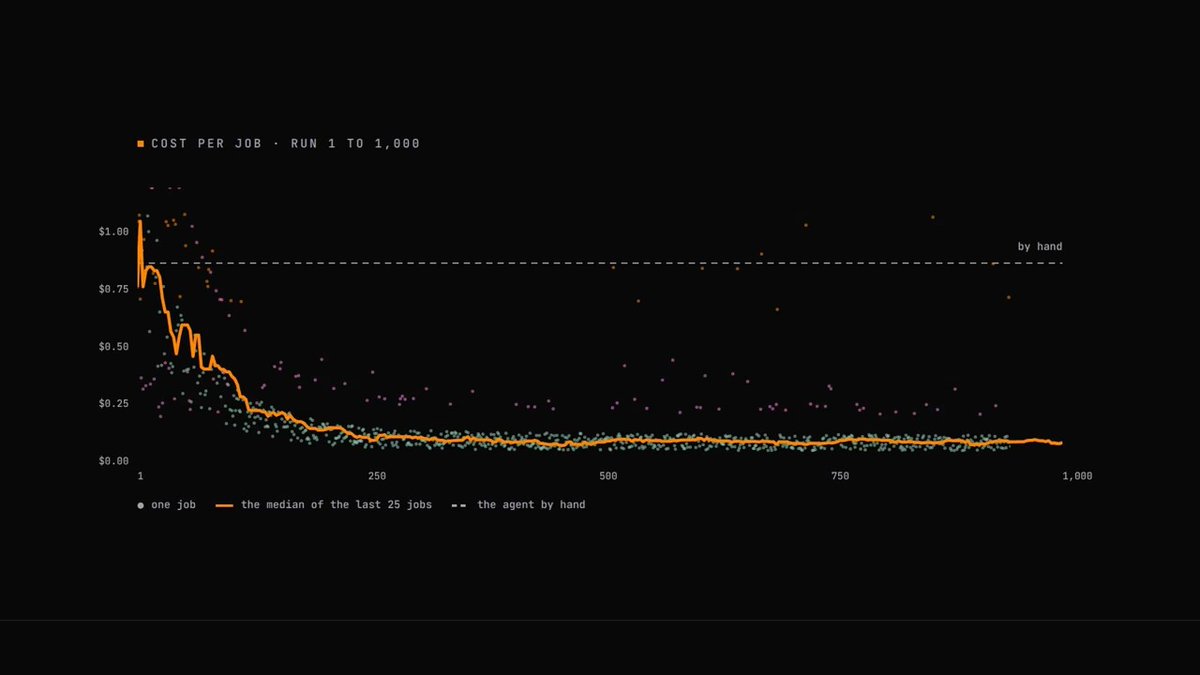Screen dimensions: 1200x675
Task: Select the "one job" legend label
Action: pos(173,505)
